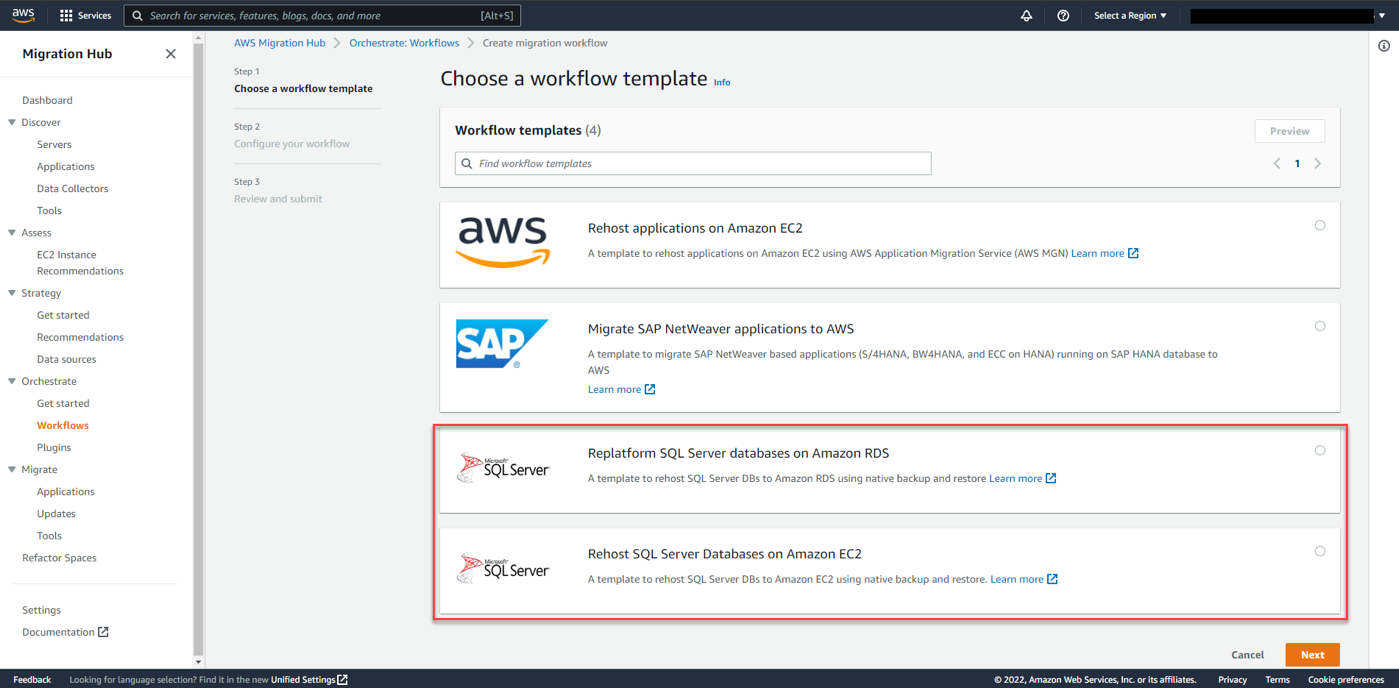Open Get started under Strategy
Screen dimensions: 1399x688
(x=63, y=315)
